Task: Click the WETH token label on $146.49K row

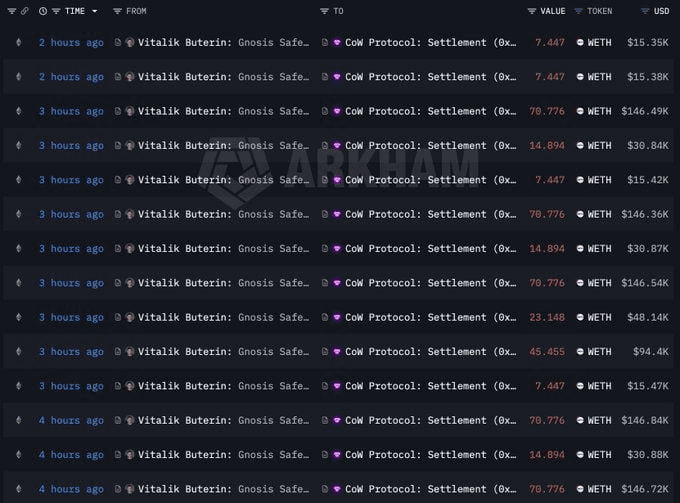Action: pyautogui.click(x=599, y=111)
